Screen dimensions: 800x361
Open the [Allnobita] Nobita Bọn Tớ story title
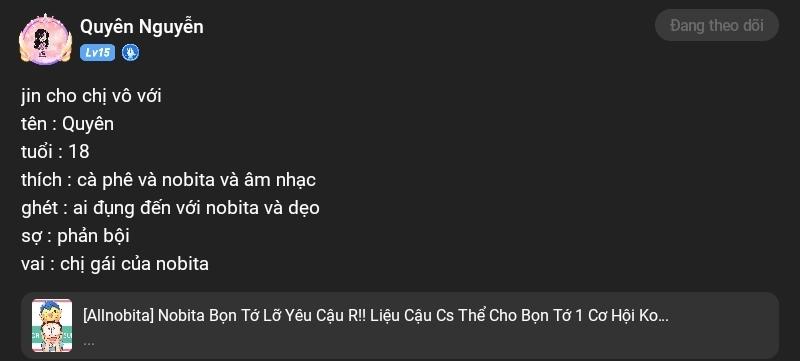376,316
